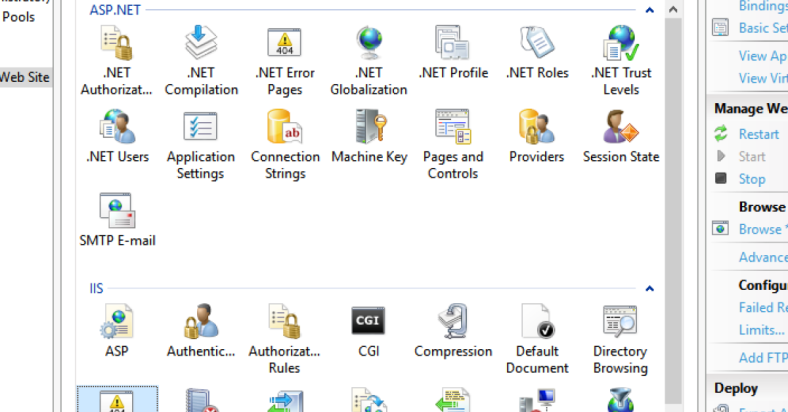Click Restart in Manage Website actions
This screenshot has width=788, height=412.
coord(758,134)
